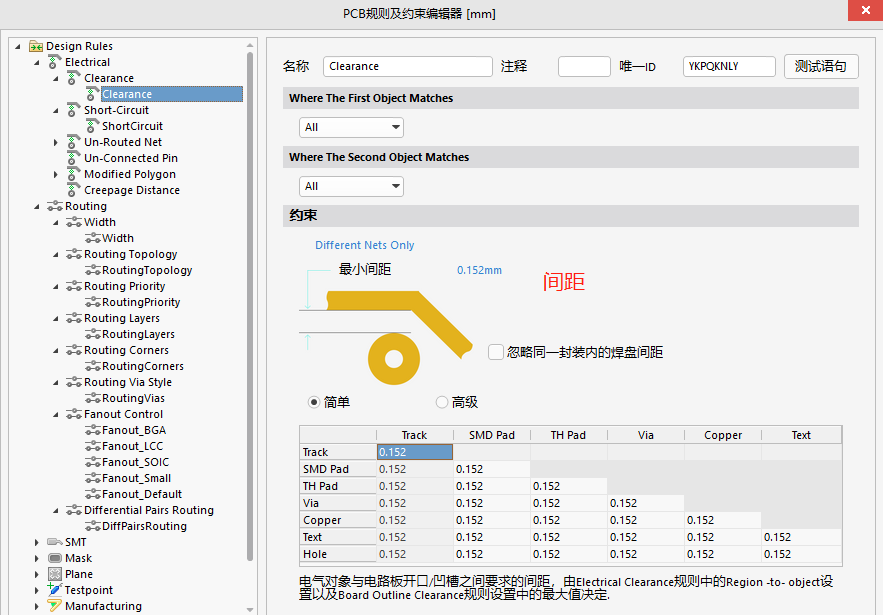Expand the SMT rules node
The image size is (883, 615).
pos(37,542)
